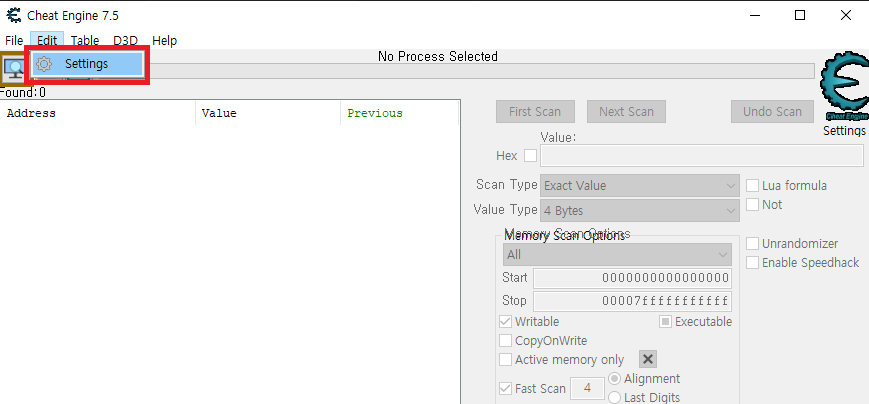The image size is (869, 404).
Task: Enable Active memory only
Action: (505, 360)
